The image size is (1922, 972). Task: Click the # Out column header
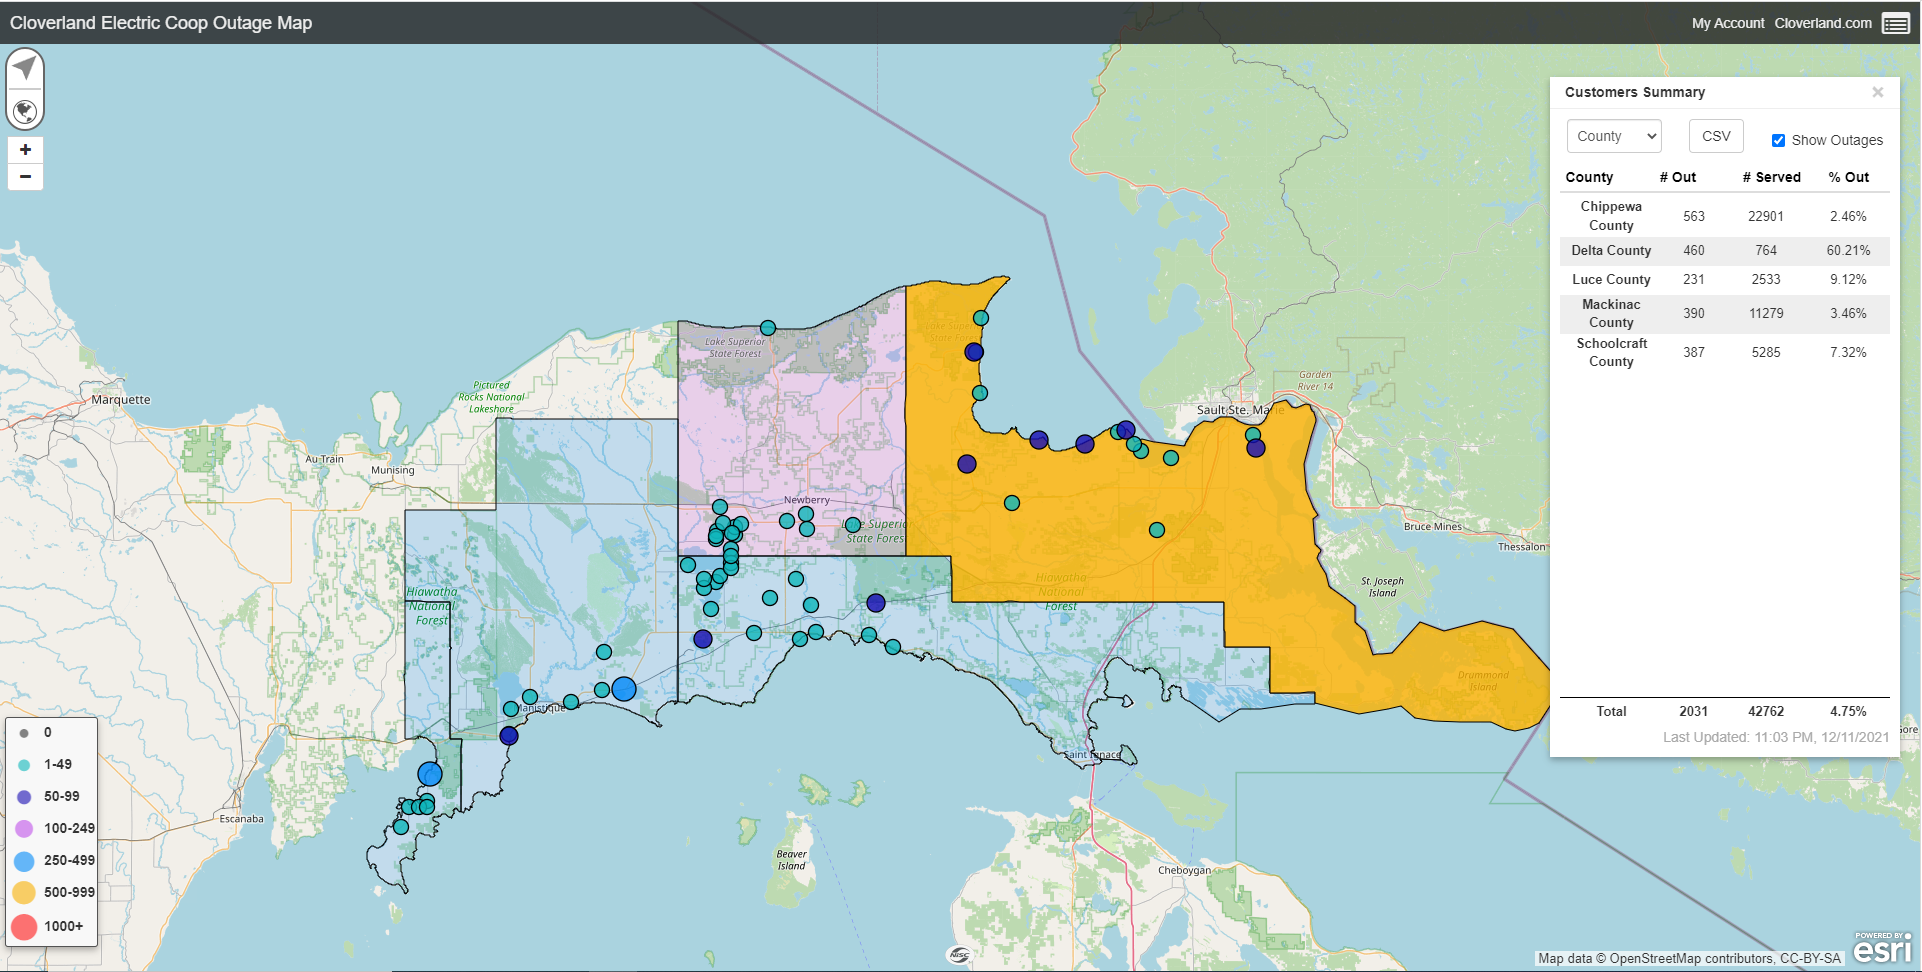(1678, 177)
